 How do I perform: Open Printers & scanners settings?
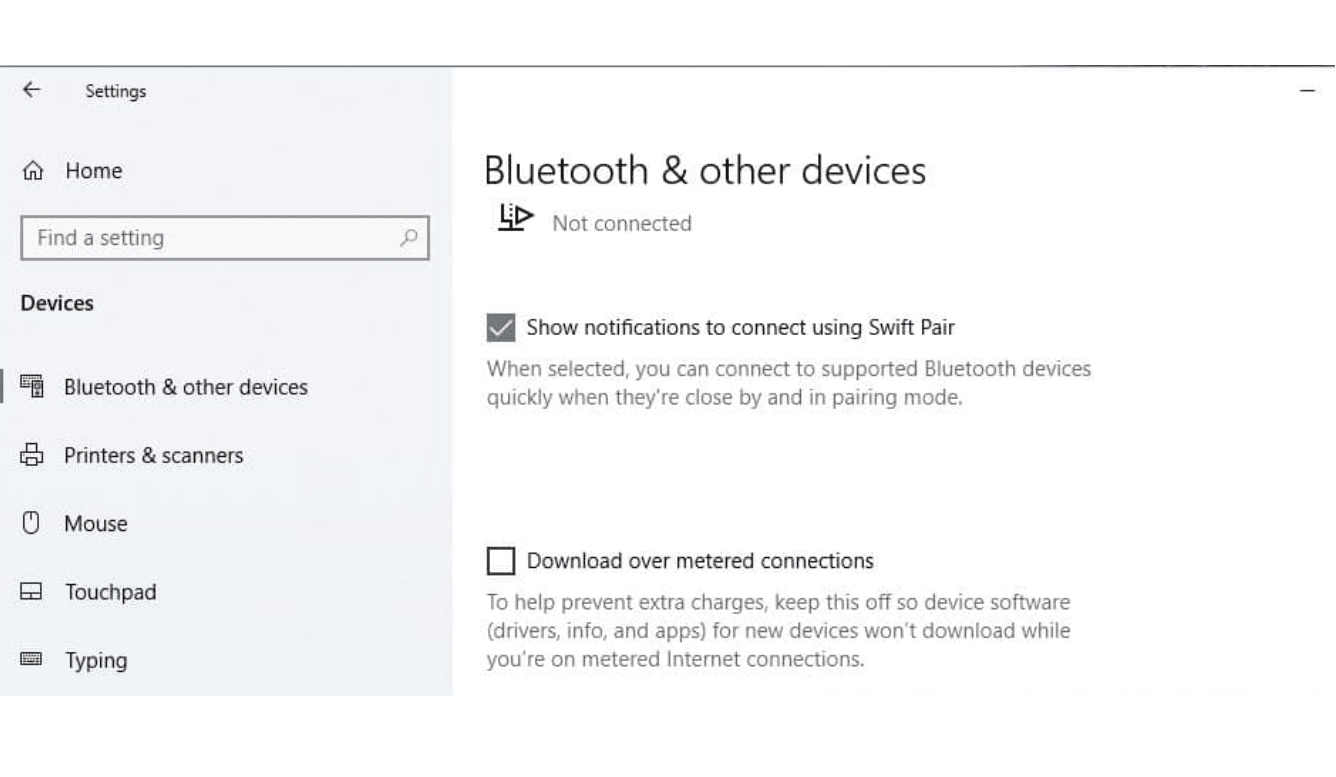tap(153, 455)
